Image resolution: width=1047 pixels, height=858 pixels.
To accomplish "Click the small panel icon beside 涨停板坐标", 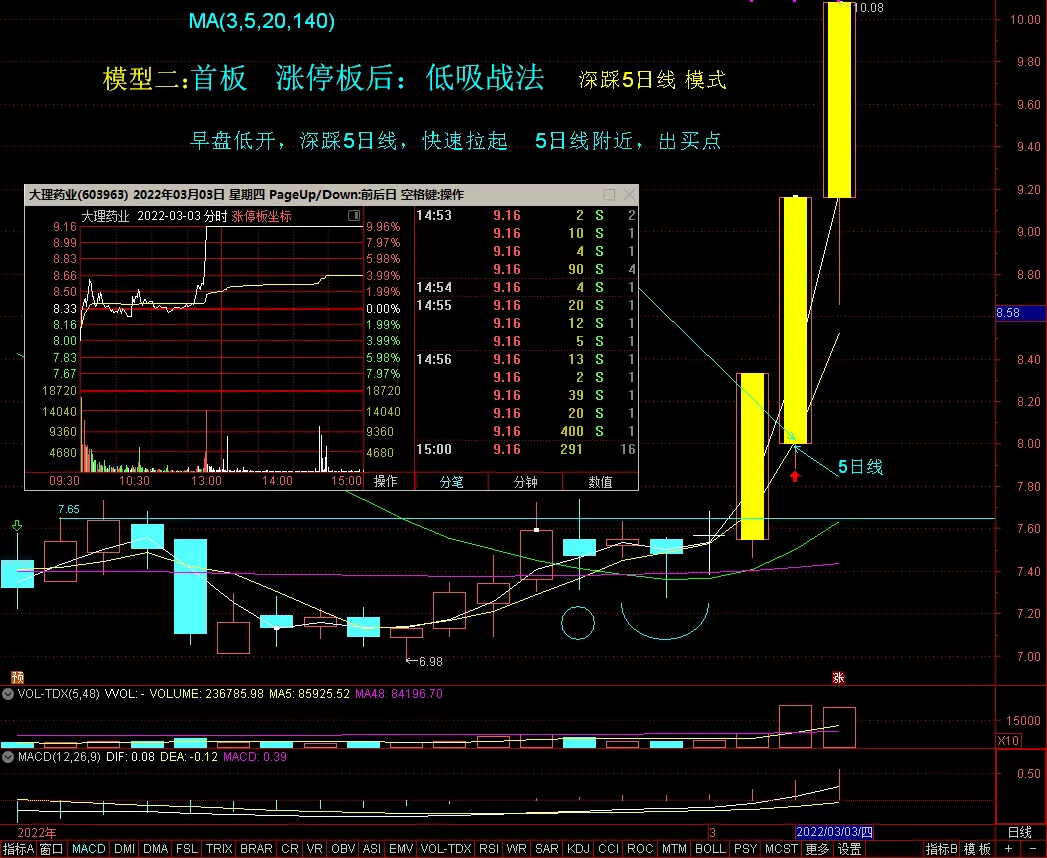I will (354, 216).
